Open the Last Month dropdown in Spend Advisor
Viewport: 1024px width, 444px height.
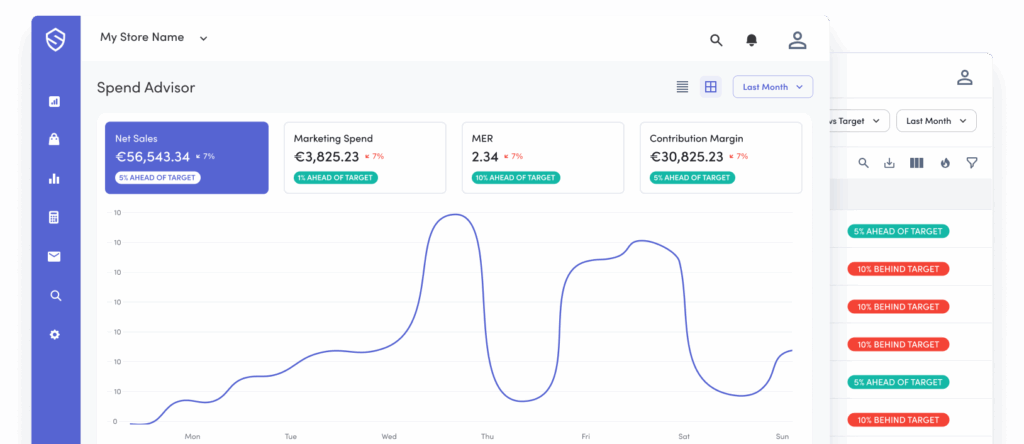tap(772, 87)
